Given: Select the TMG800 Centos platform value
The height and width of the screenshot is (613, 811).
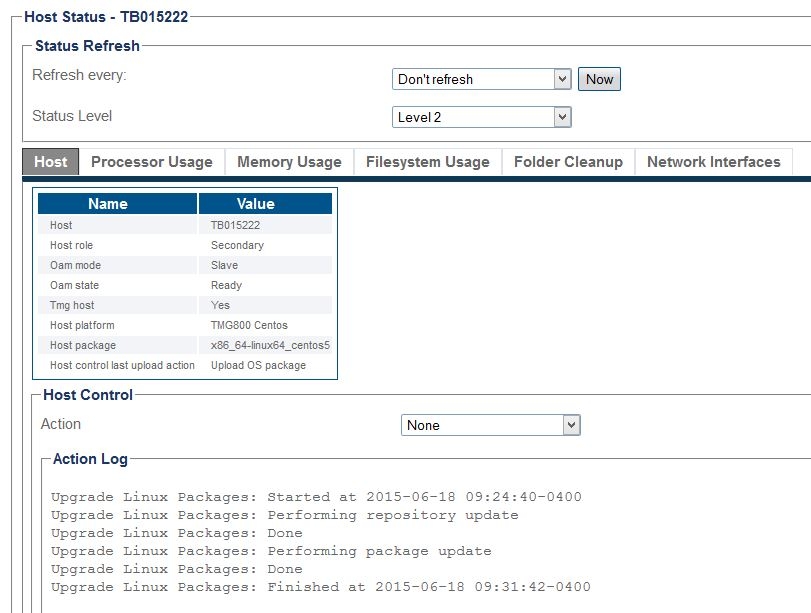Looking at the screenshot, I should (x=249, y=326).
